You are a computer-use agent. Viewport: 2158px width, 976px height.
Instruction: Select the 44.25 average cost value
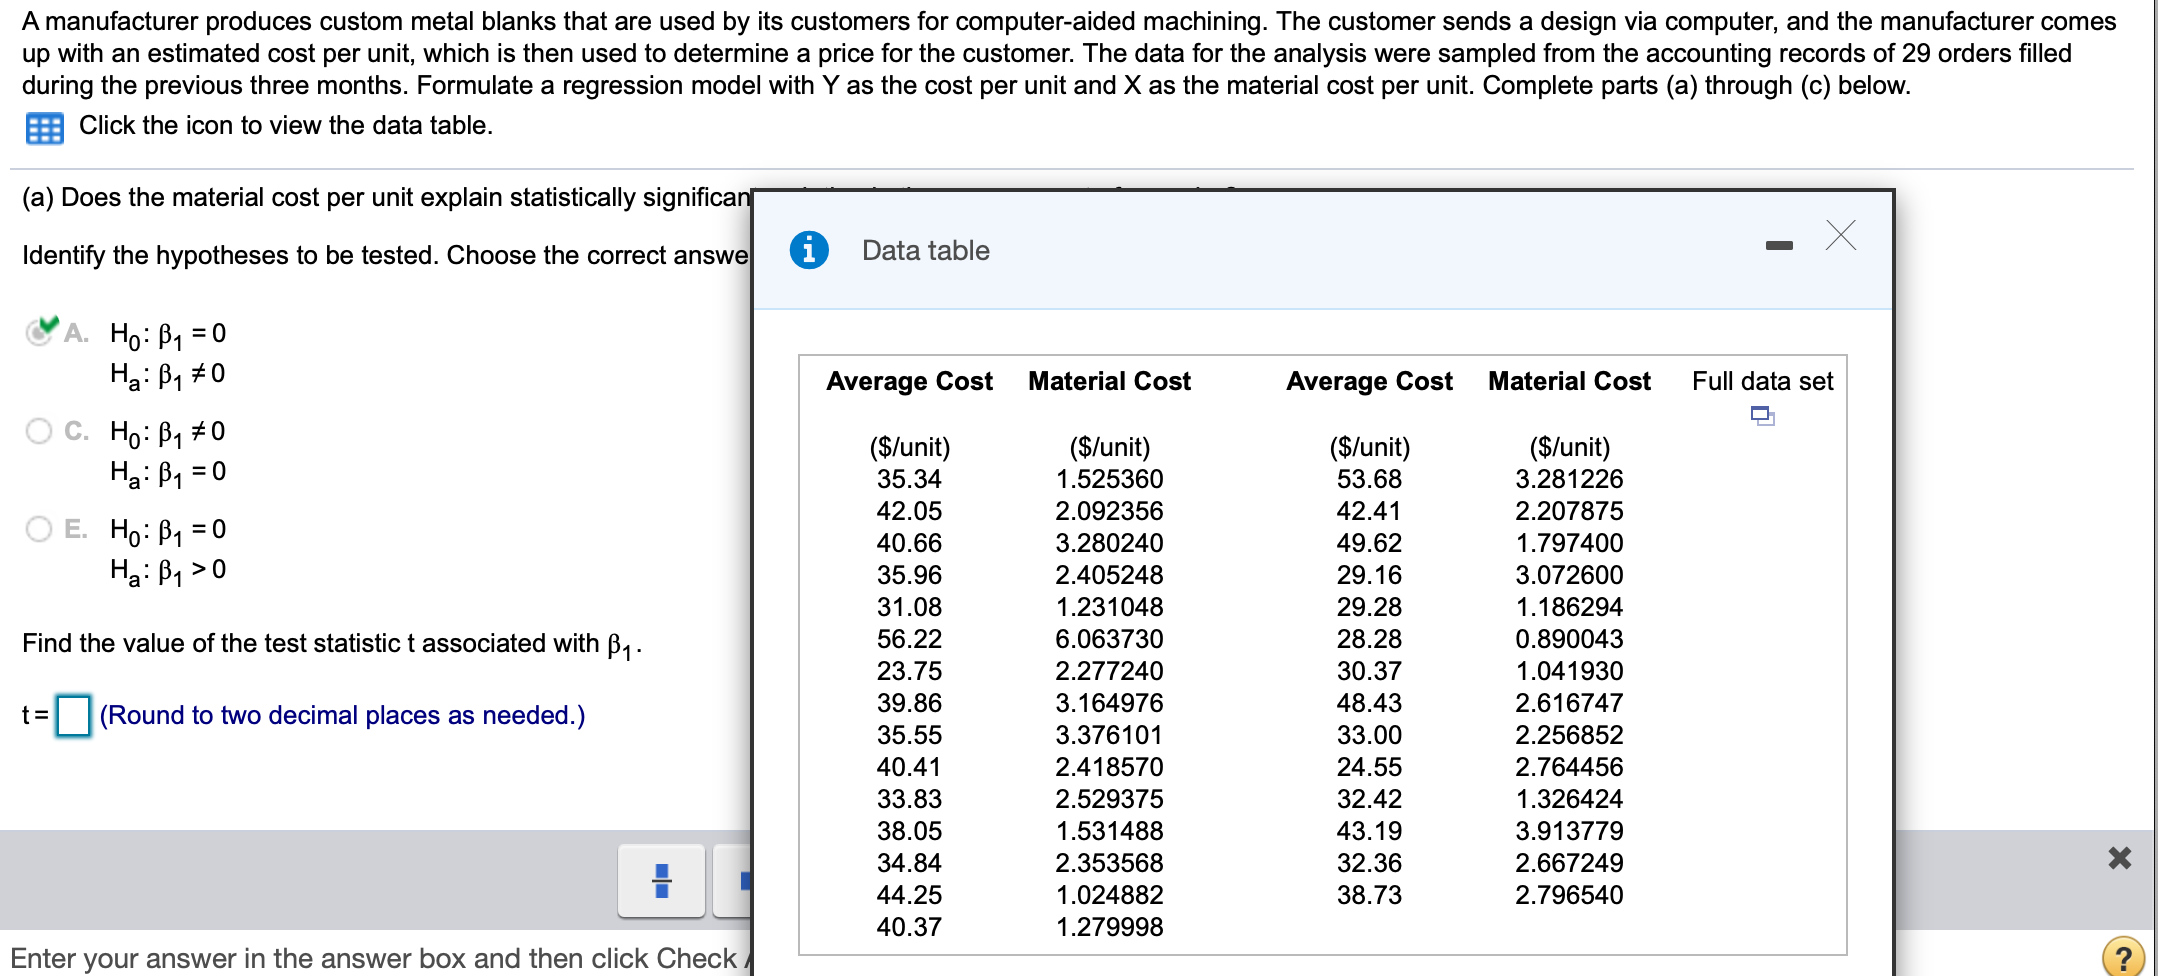click(909, 895)
